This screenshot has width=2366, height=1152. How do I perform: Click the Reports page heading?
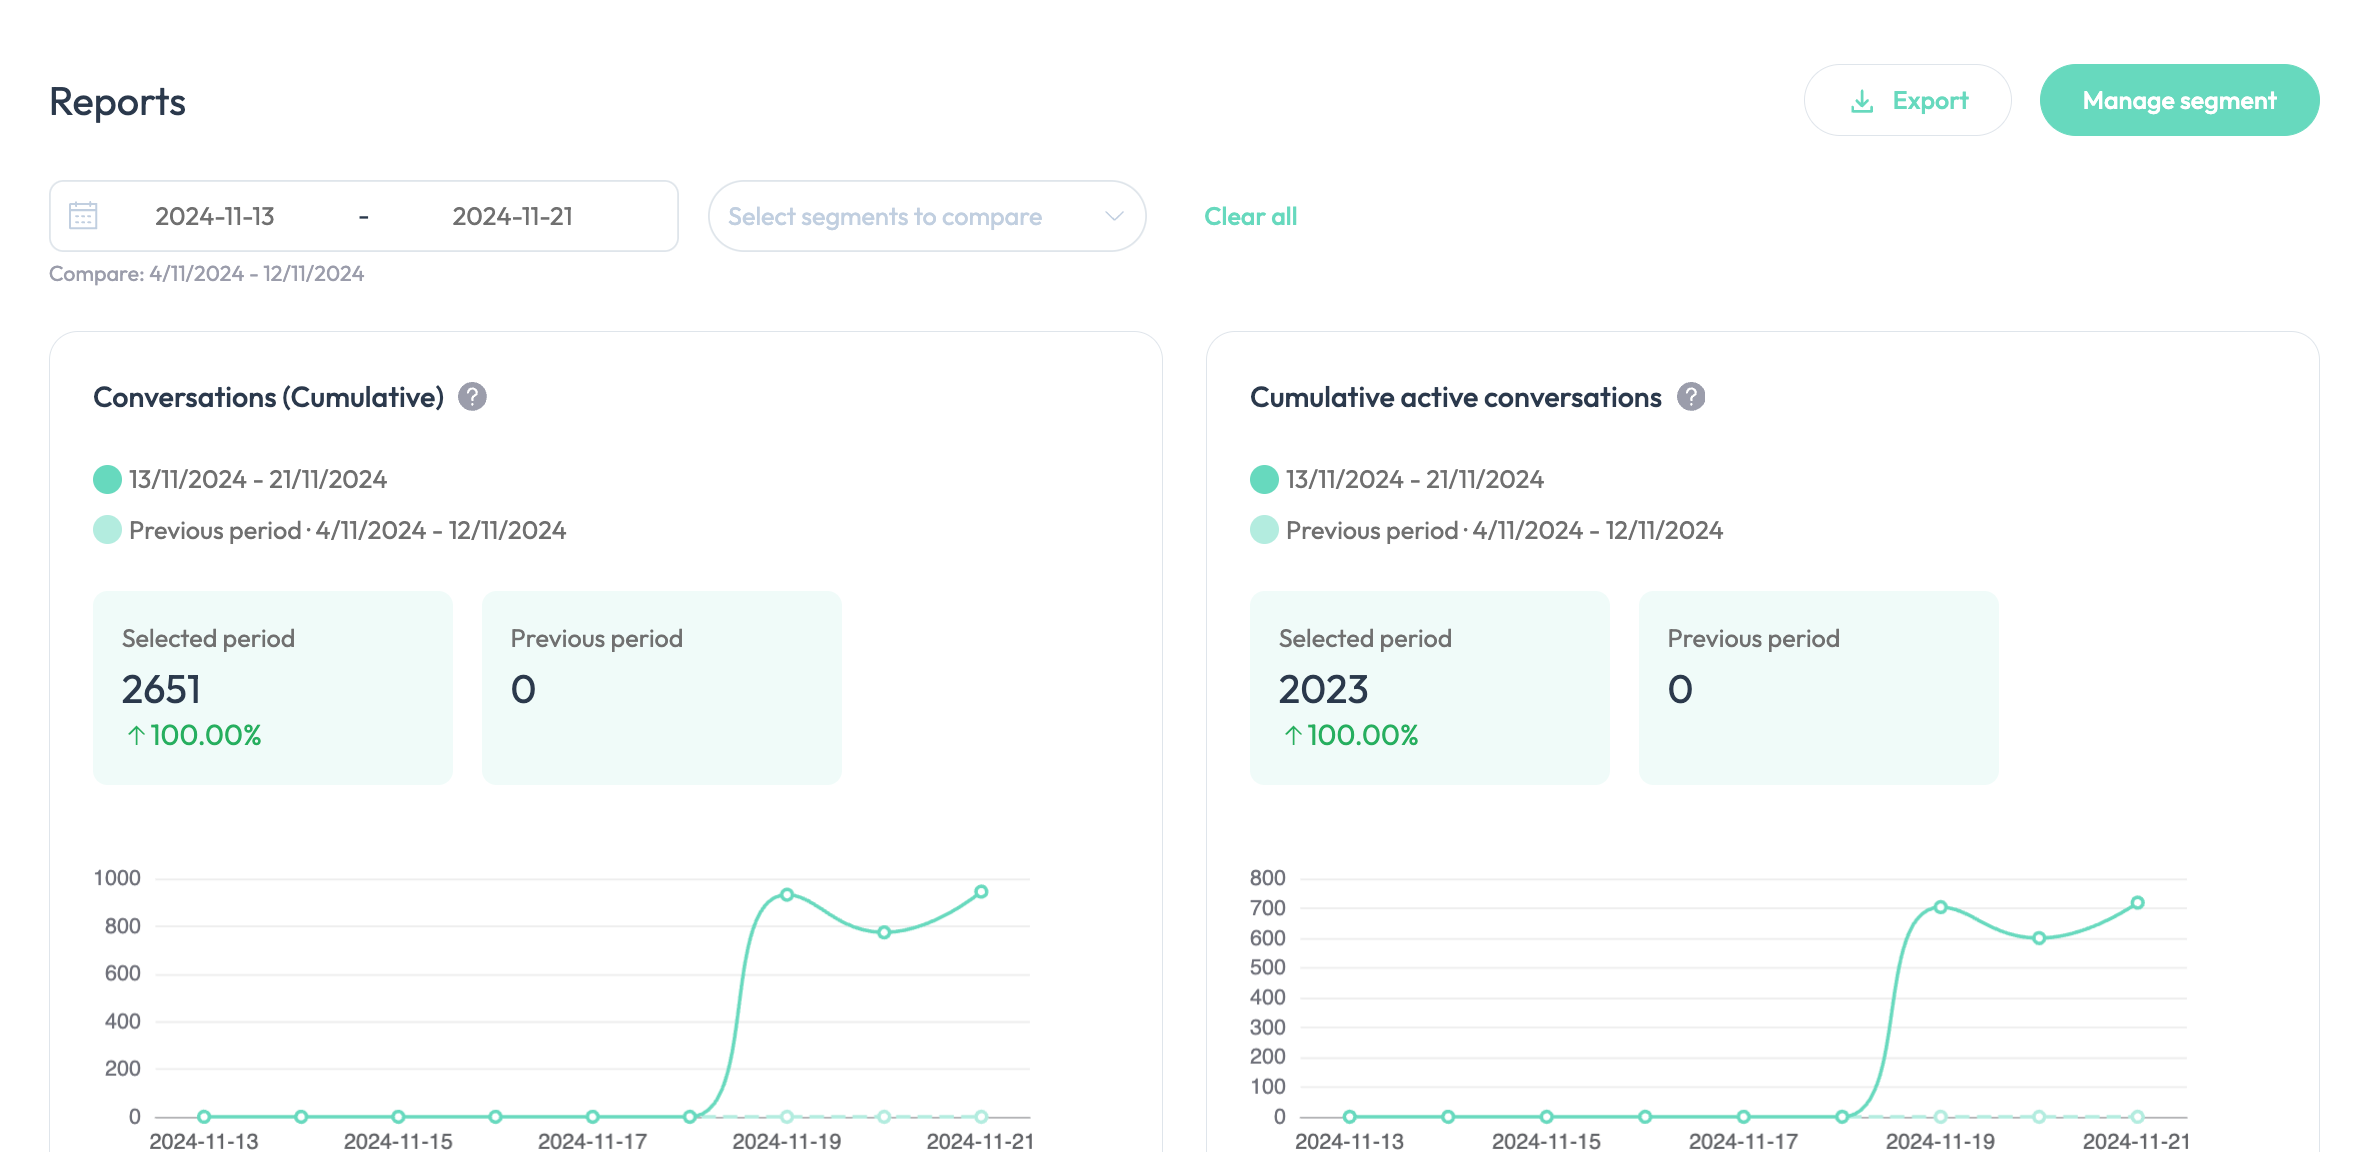(117, 101)
